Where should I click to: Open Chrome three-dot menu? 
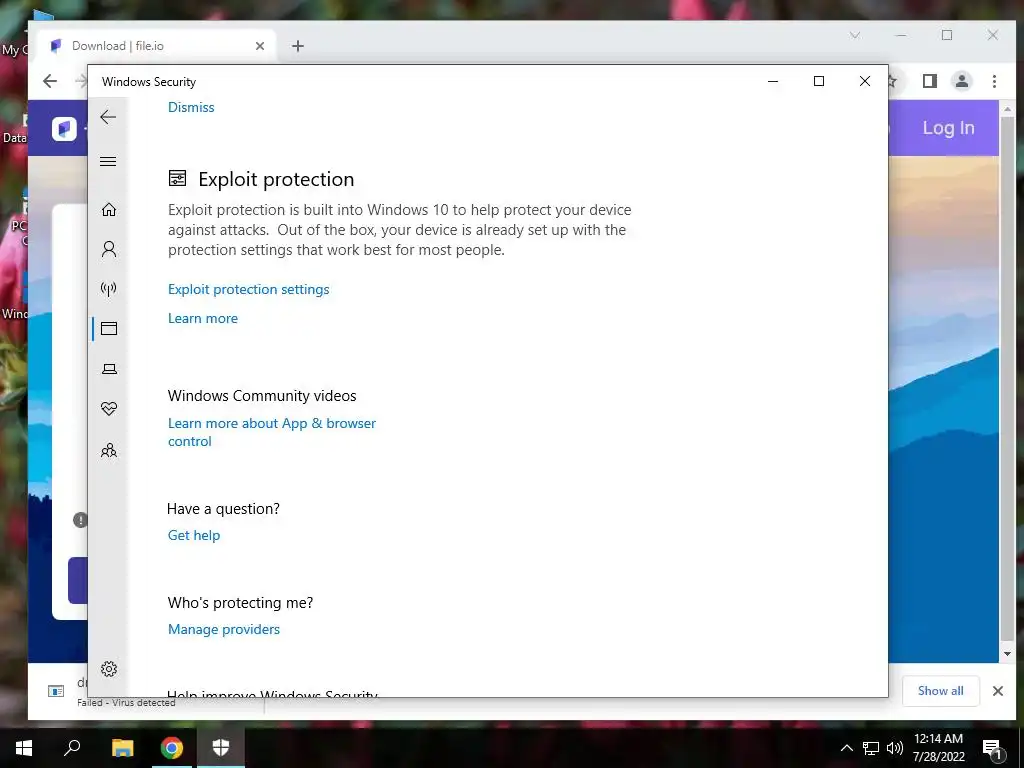pos(995,81)
